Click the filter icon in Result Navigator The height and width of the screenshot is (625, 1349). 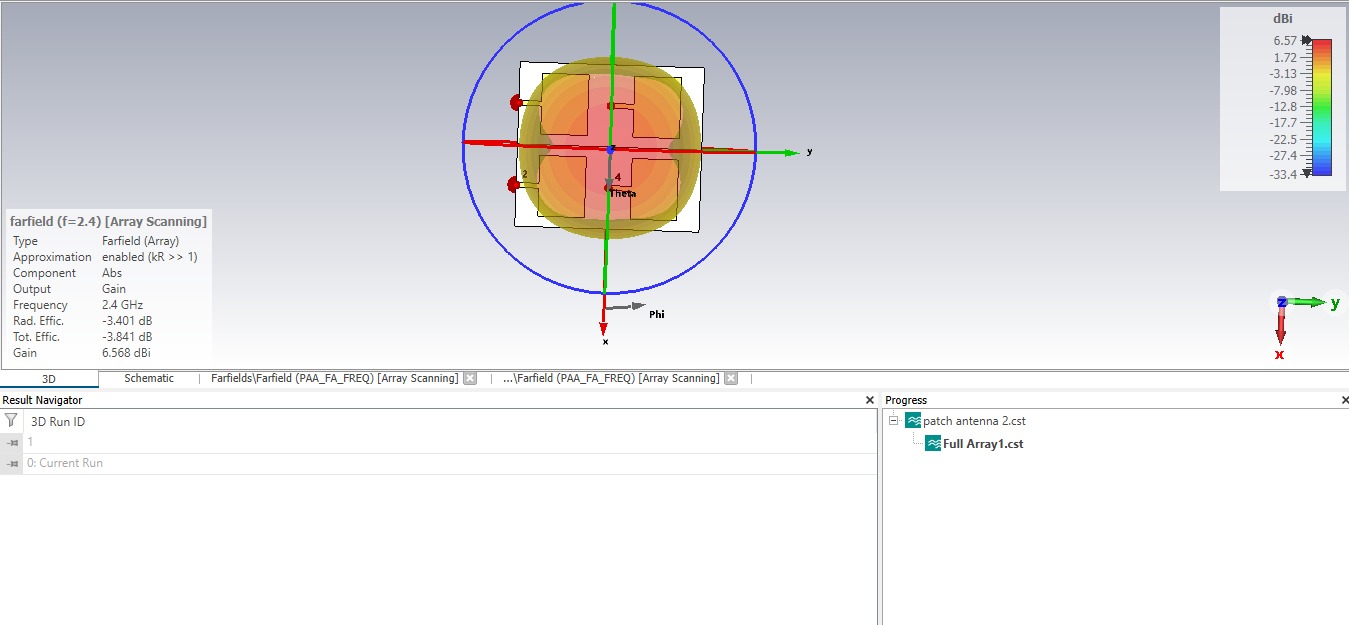[11, 421]
